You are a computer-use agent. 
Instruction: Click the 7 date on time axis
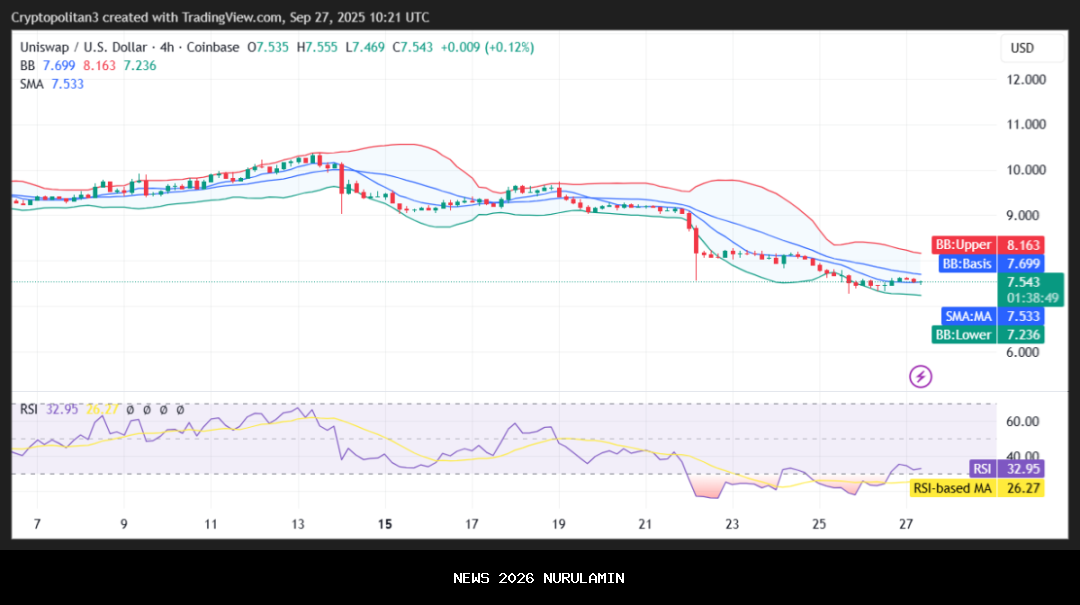(37, 523)
